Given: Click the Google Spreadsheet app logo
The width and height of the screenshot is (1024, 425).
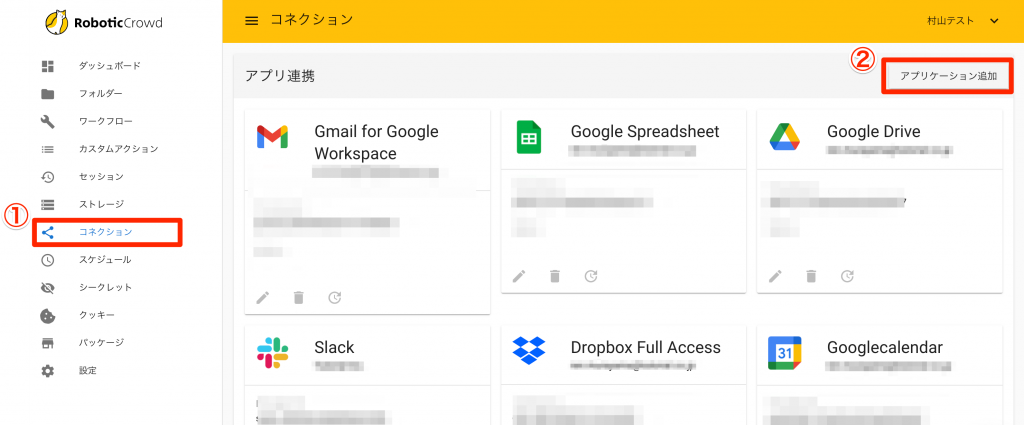Looking at the screenshot, I should [528, 136].
